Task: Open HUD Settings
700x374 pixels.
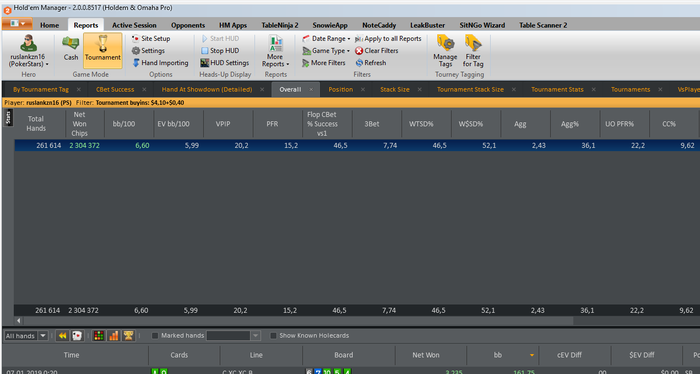Action: pos(225,63)
